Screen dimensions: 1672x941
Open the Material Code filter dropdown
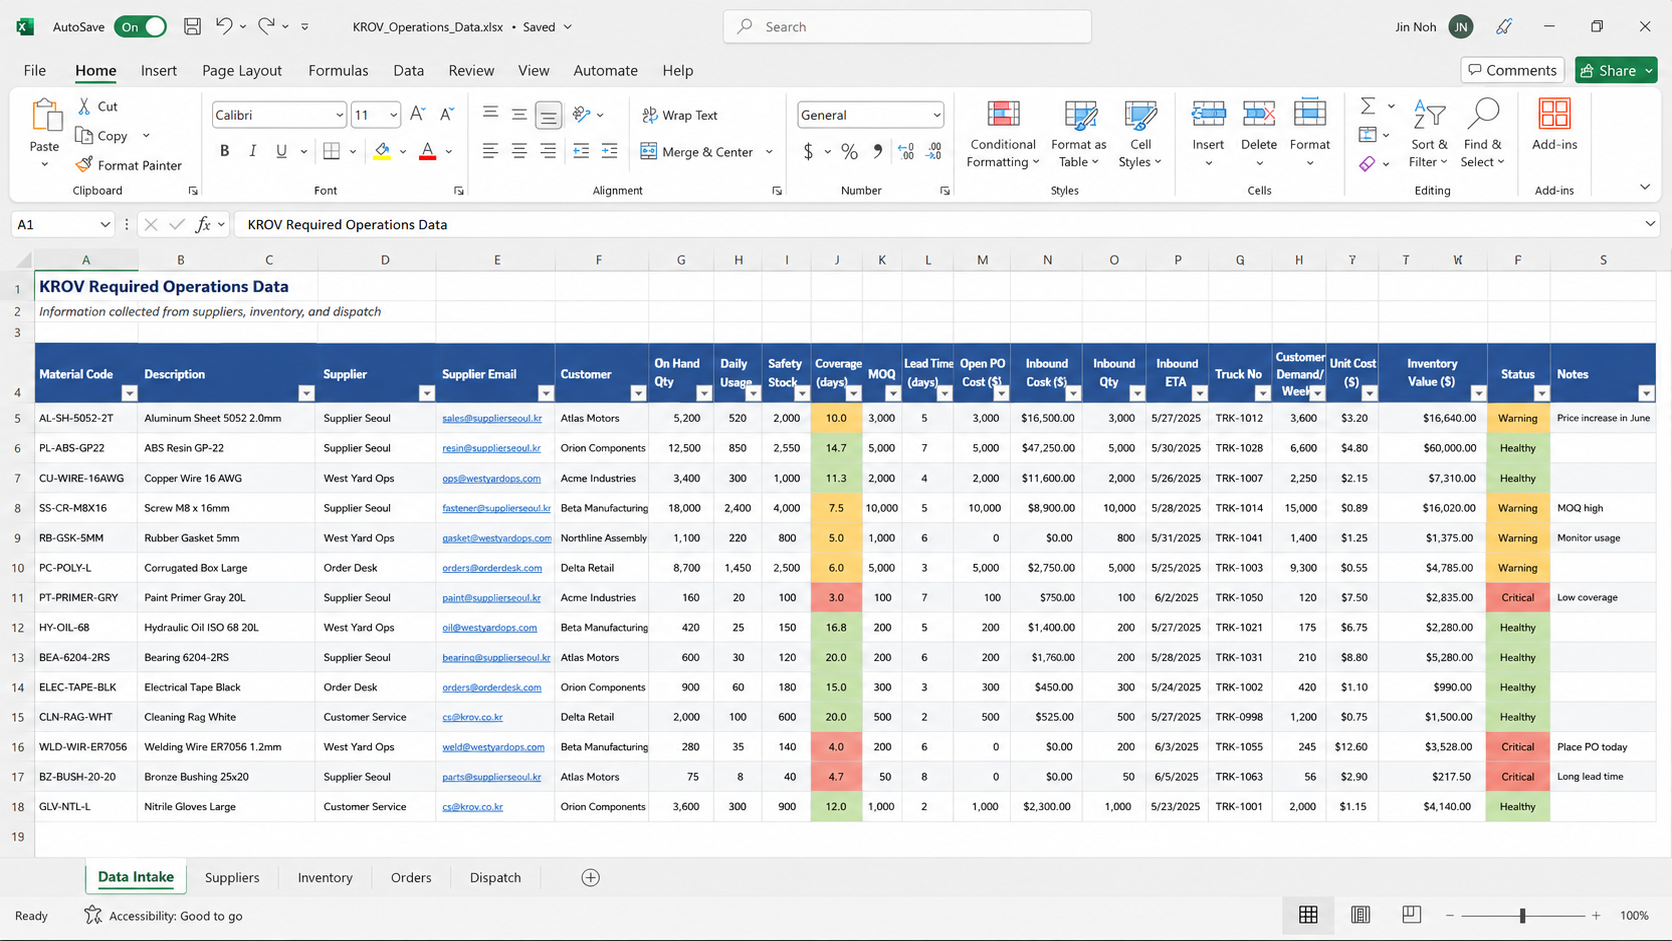(129, 393)
